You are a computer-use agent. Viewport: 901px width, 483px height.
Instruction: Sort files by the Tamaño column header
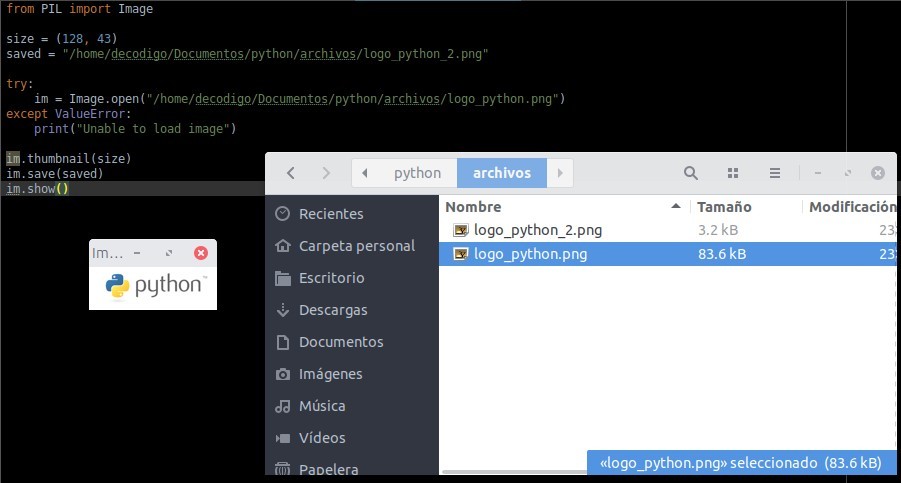[725, 206]
